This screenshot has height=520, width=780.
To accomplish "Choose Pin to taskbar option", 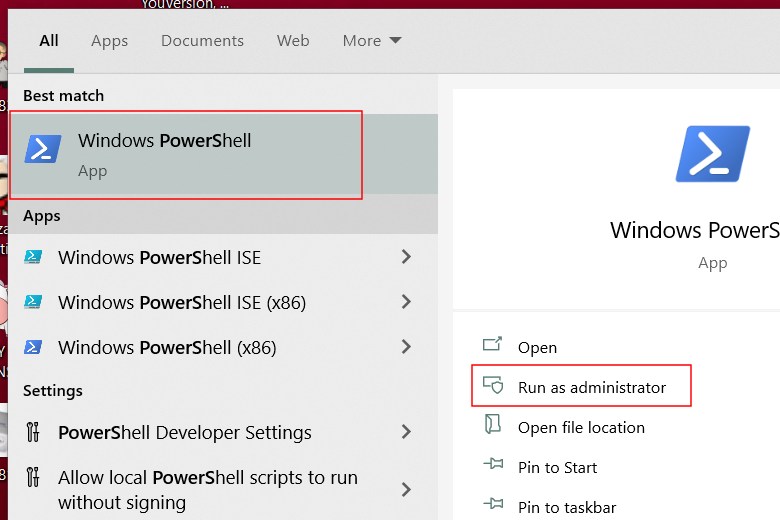I will 566,507.
